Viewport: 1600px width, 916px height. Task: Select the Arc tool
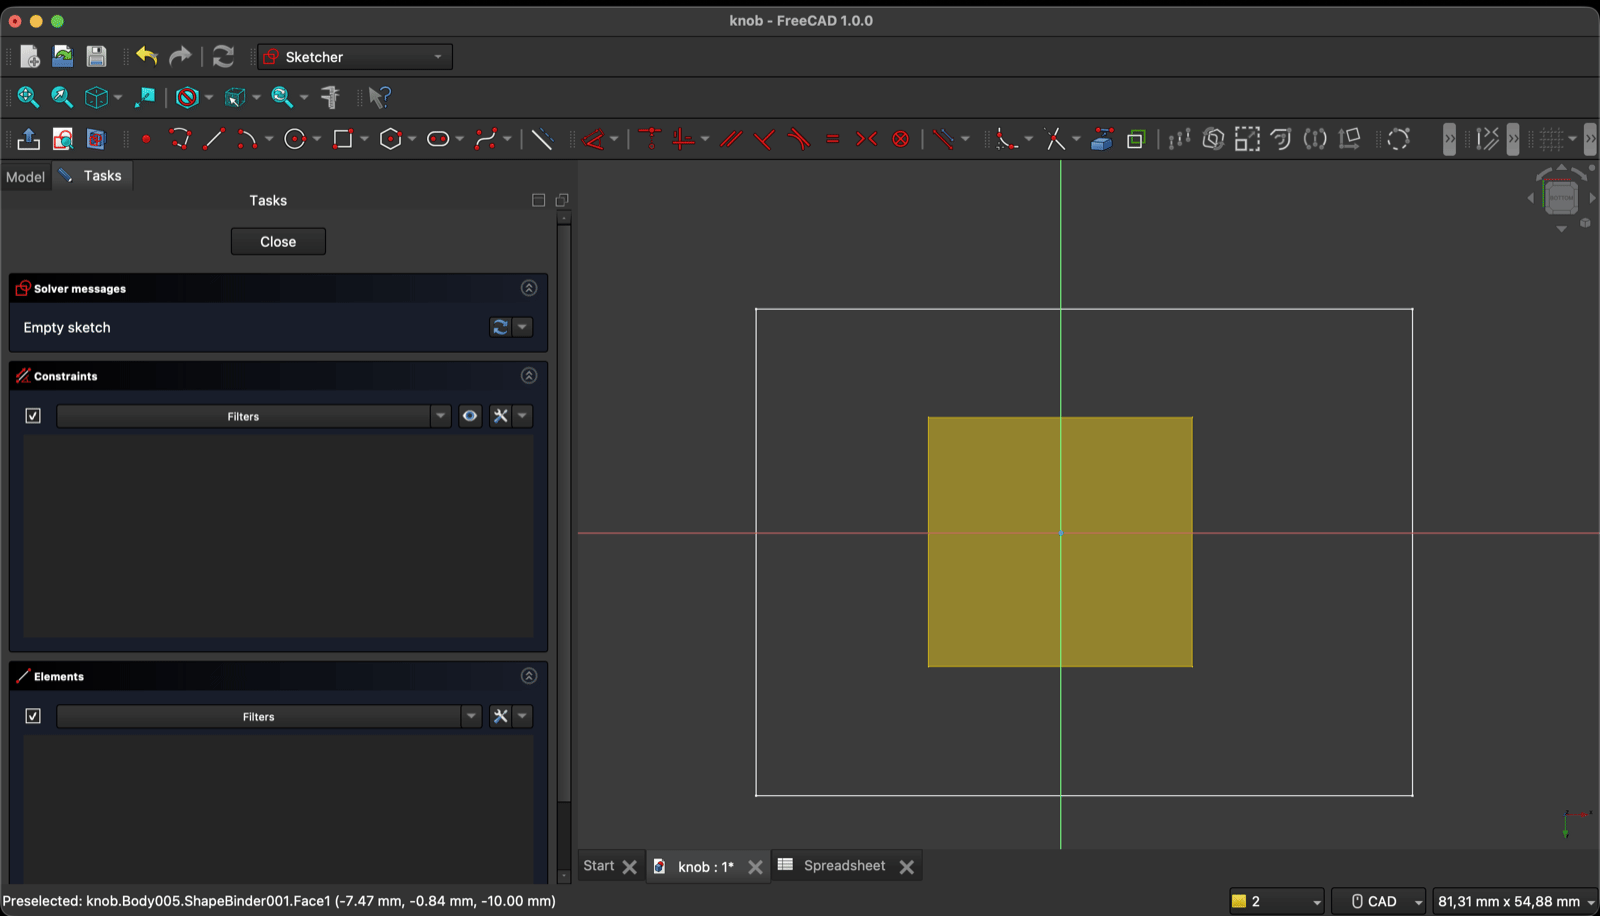[247, 139]
